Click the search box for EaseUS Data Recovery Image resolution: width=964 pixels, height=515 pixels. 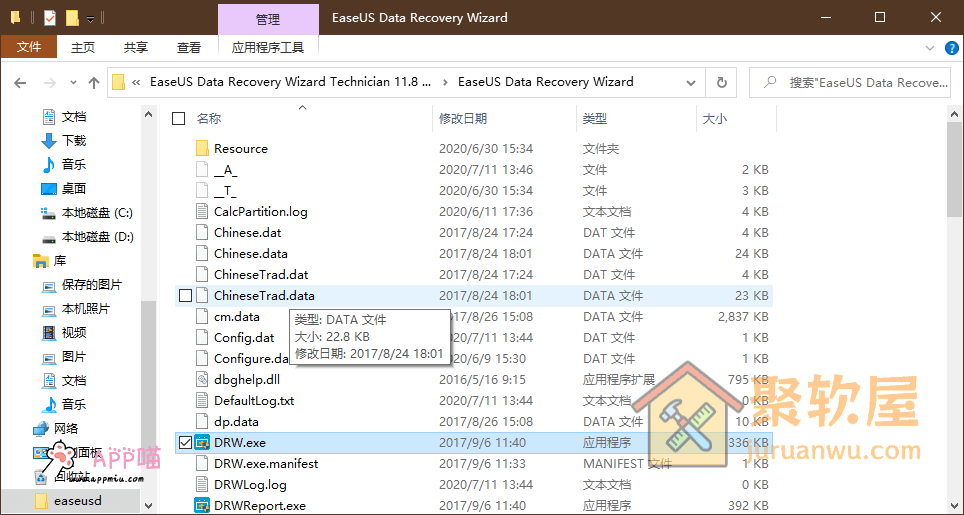pos(850,82)
